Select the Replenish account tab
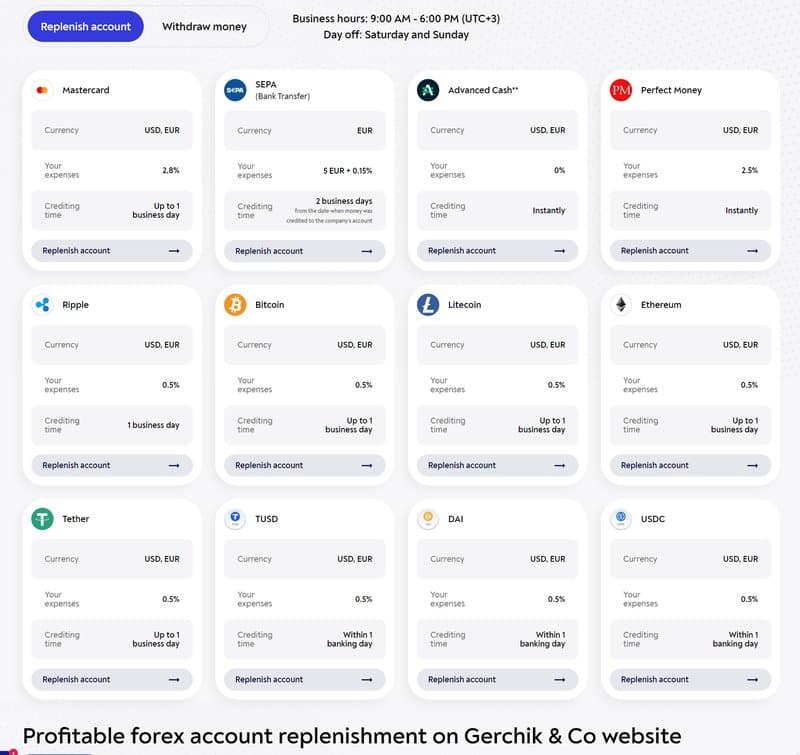 [85, 27]
